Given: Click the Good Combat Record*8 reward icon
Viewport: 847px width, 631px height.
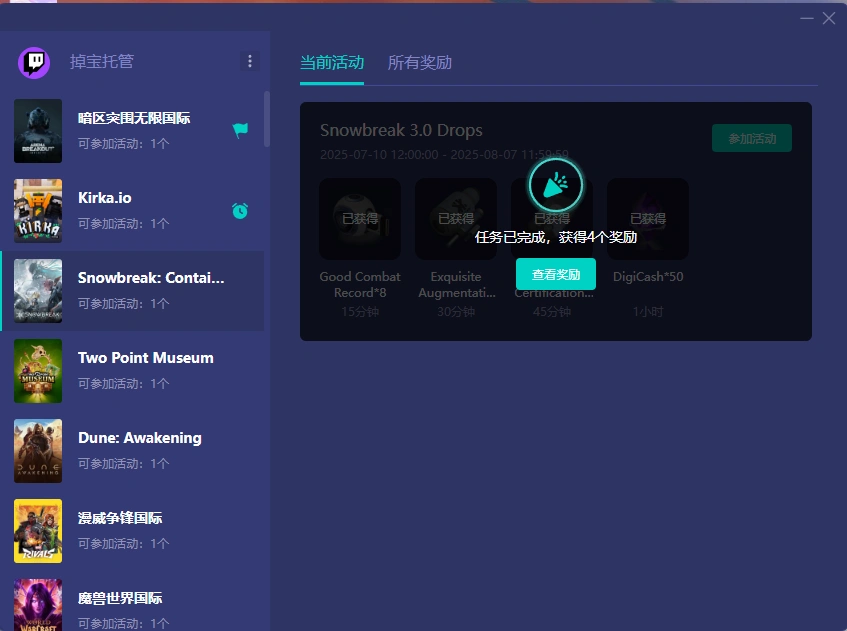Looking at the screenshot, I should (359, 218).
